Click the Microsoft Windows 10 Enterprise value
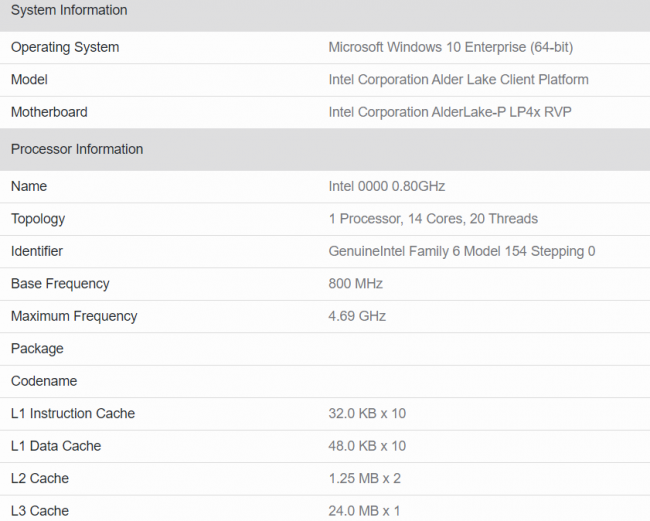Screen dimensions: 650x521 coord(450,47)
